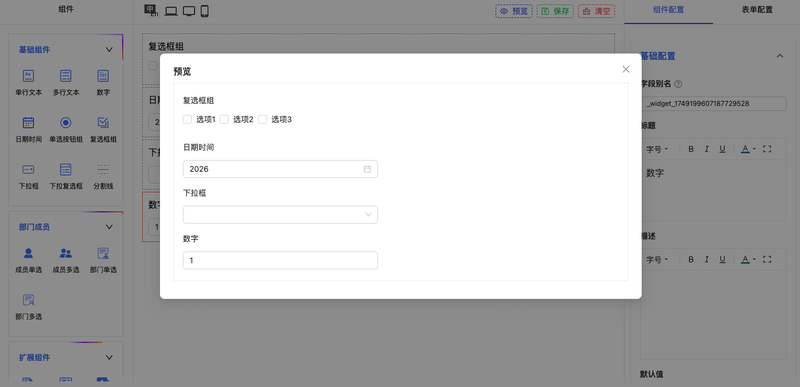Image resolution: width=800 pixels, height=387 pixels.
Task: Select the 部门多选 component icon
Action: click(x=29, y=300)
